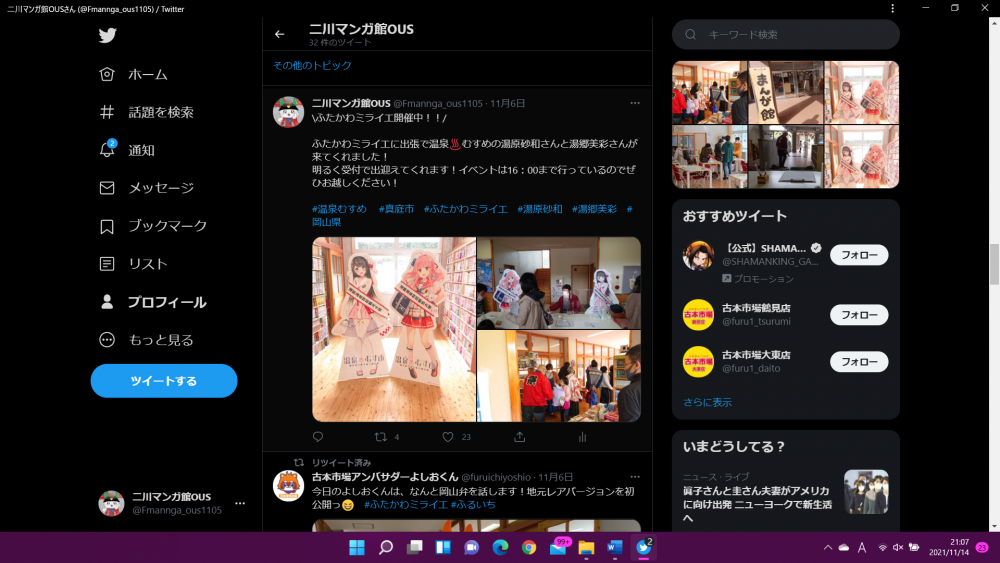Launch Google Chrome from taskbar
This screenshot has width=1000, height=563.
point(529,547)
